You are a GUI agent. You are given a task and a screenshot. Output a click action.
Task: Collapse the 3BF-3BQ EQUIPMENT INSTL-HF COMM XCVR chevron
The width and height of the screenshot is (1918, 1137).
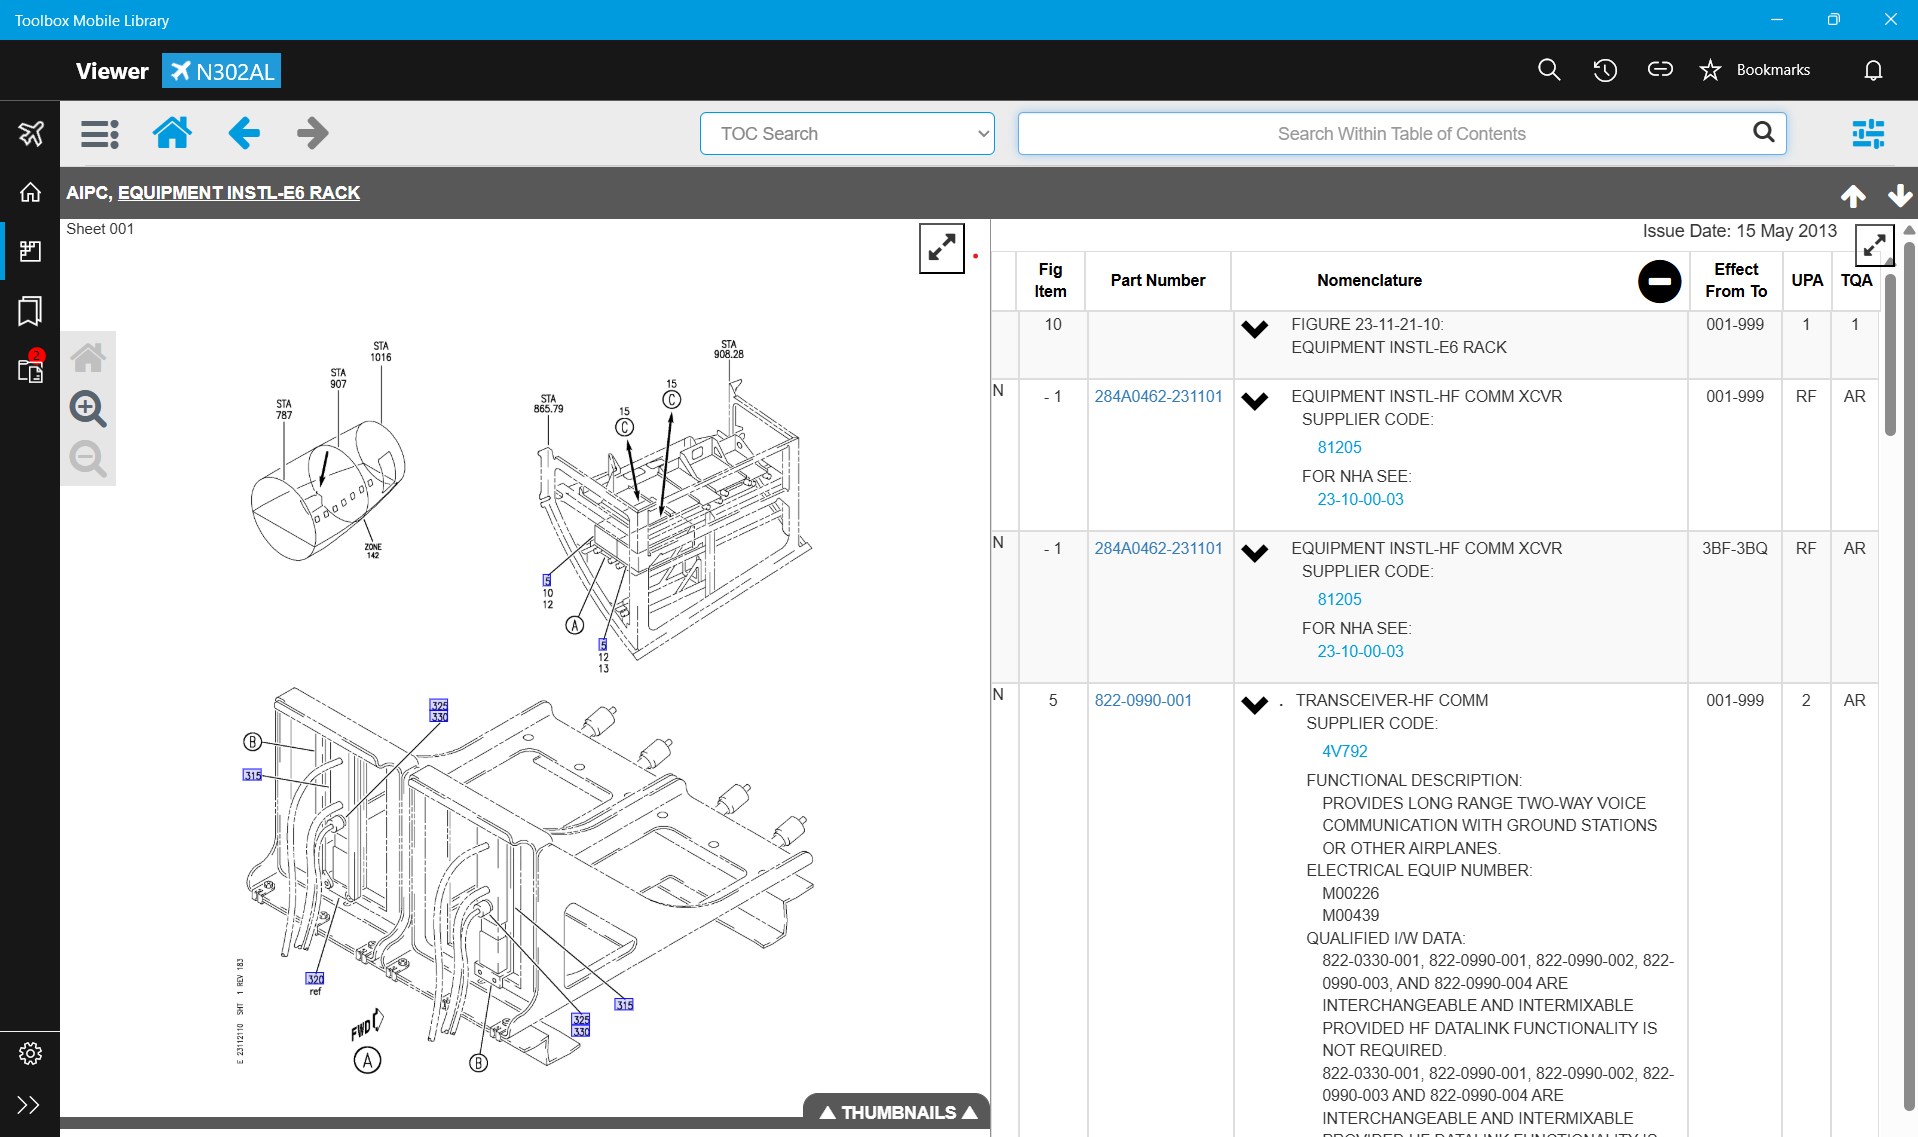tap(1254, 553)
